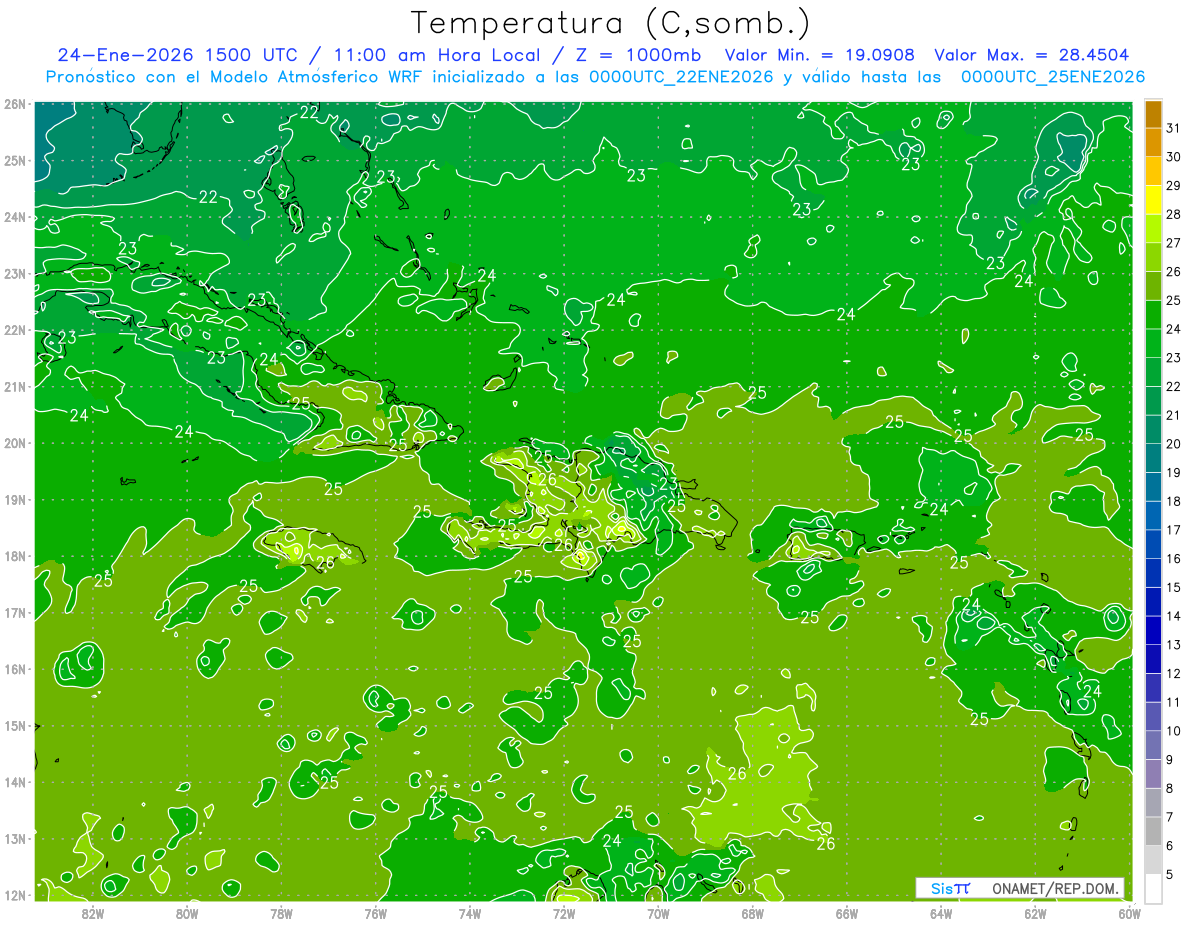Click the '29' value on the colorbar
Screen dimensions: 1200x927
point(1173,185)
